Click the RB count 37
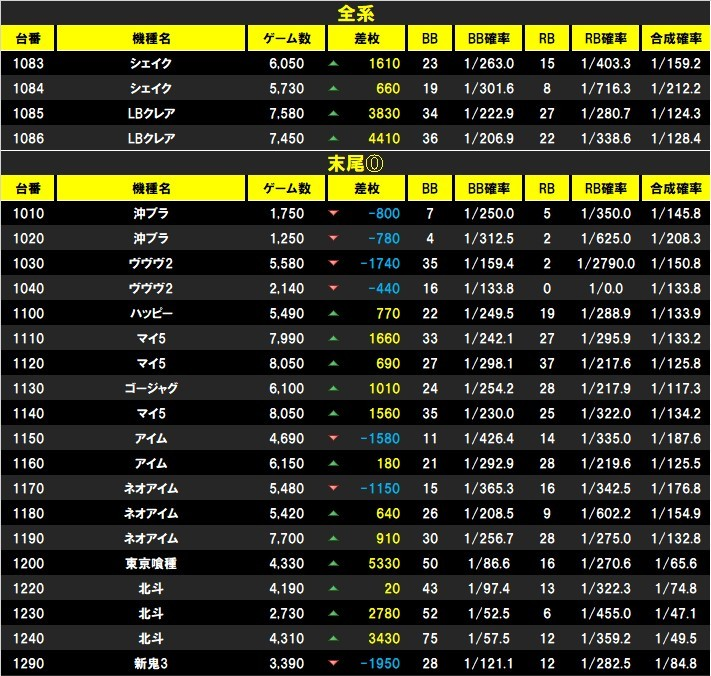Image resolution: width=711 pixels, height=676 pixels. 547,363
